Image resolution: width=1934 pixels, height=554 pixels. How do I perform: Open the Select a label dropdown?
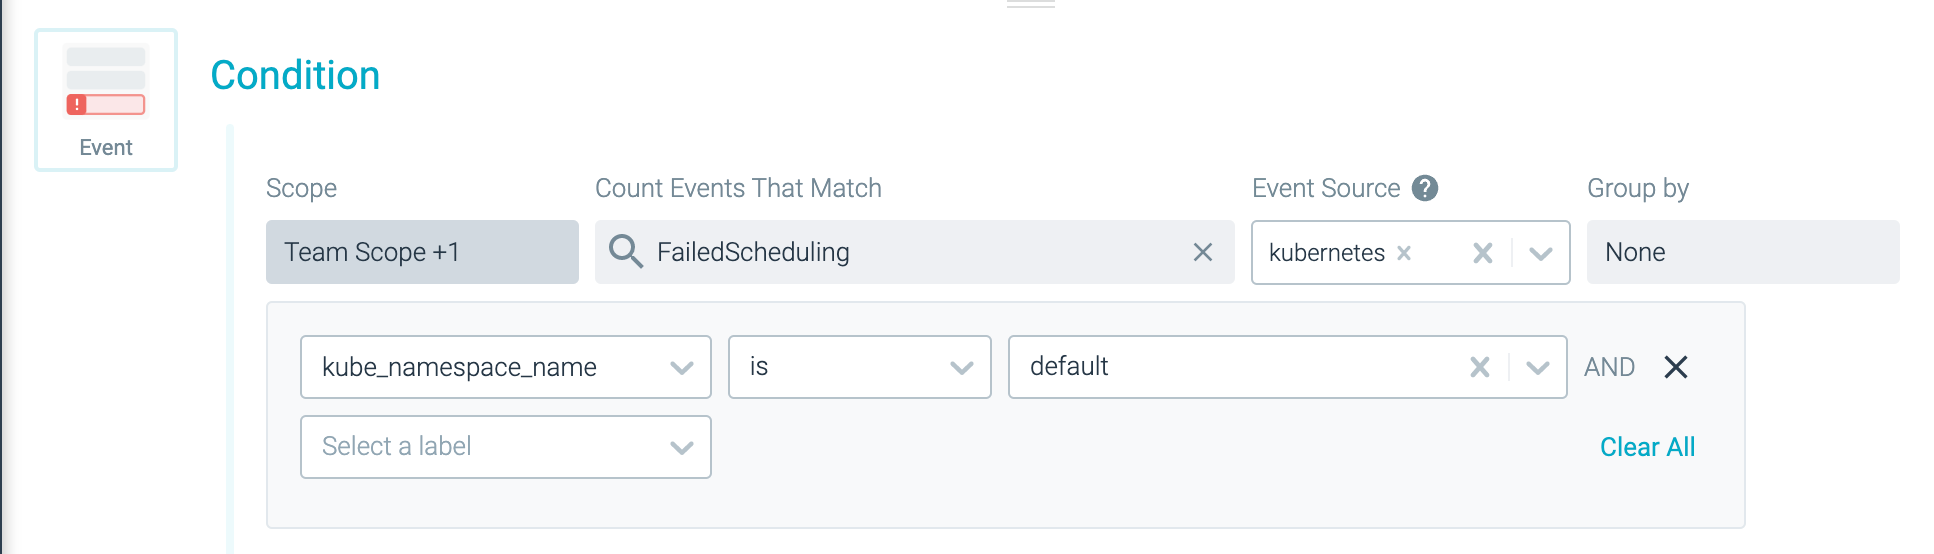click(x=506, y=447)
